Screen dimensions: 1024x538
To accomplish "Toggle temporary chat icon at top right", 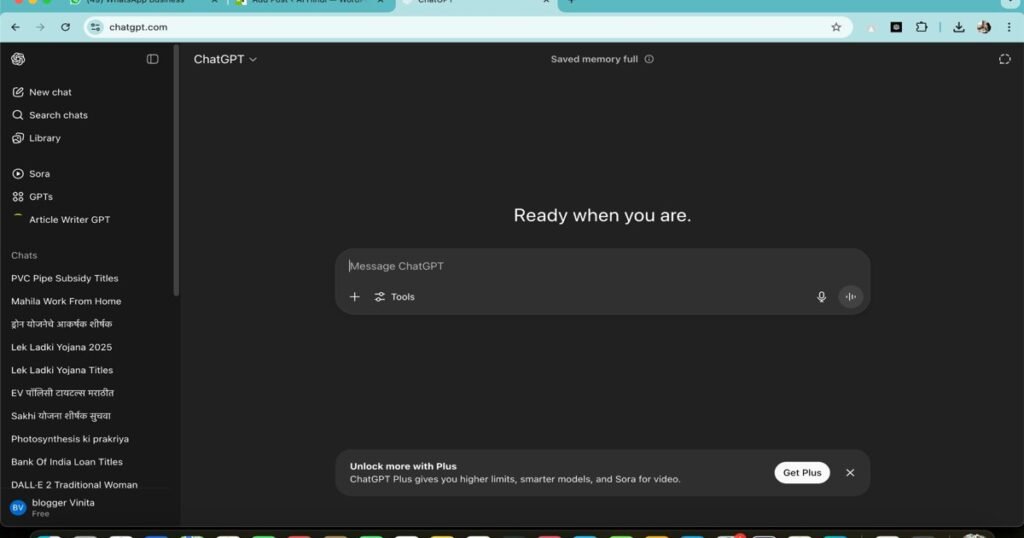I will [x=1004, y=59].
